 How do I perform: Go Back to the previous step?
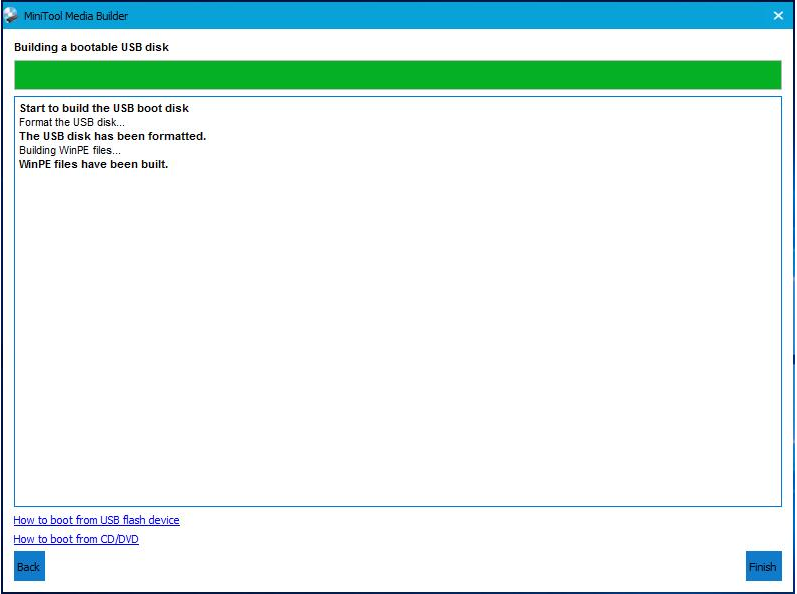pos(29,566)
